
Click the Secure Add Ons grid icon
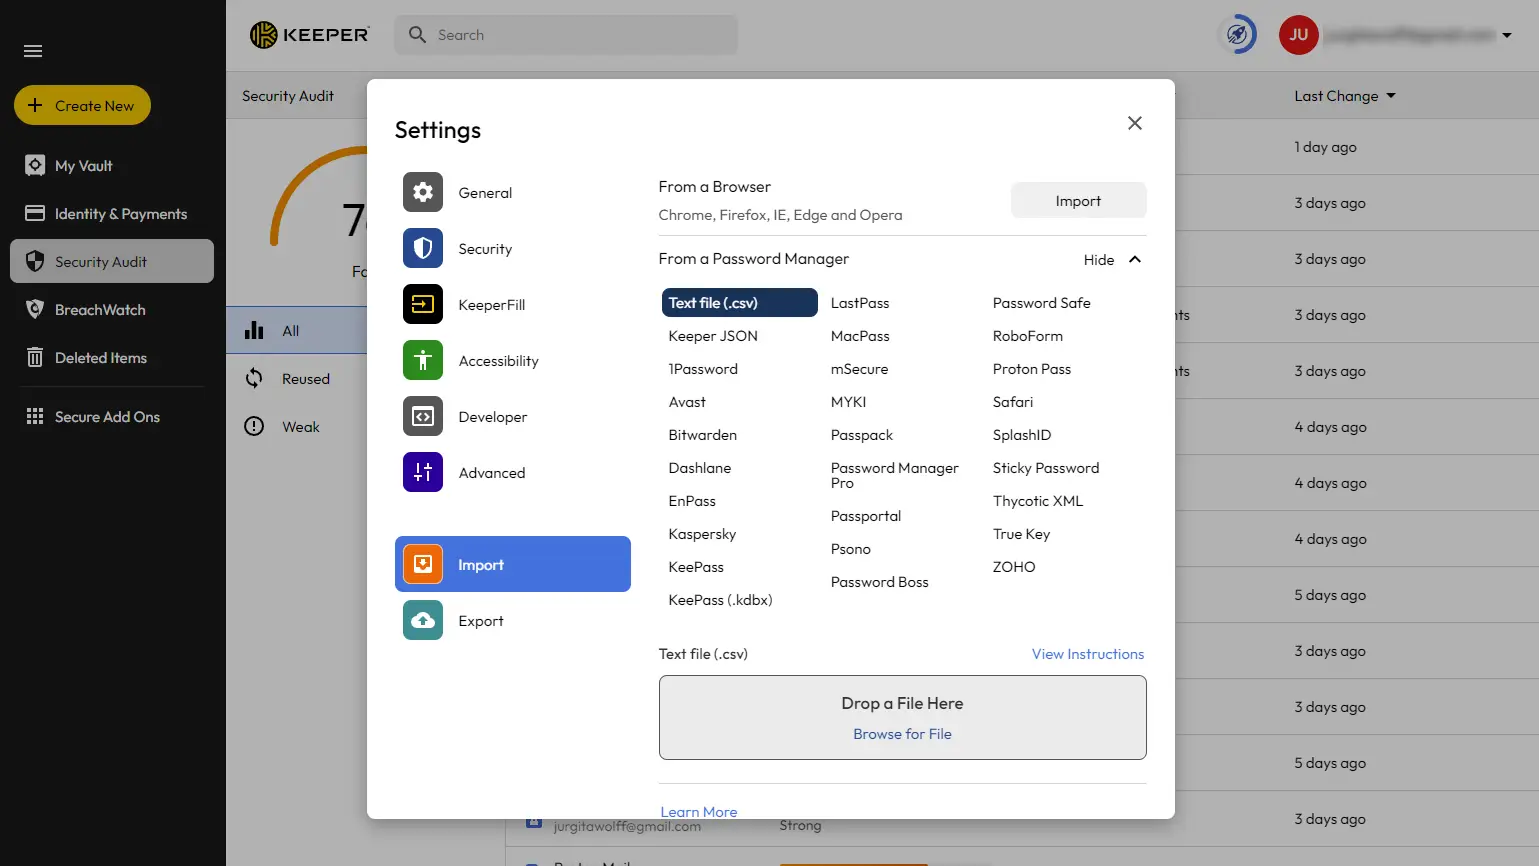(35, 417)
